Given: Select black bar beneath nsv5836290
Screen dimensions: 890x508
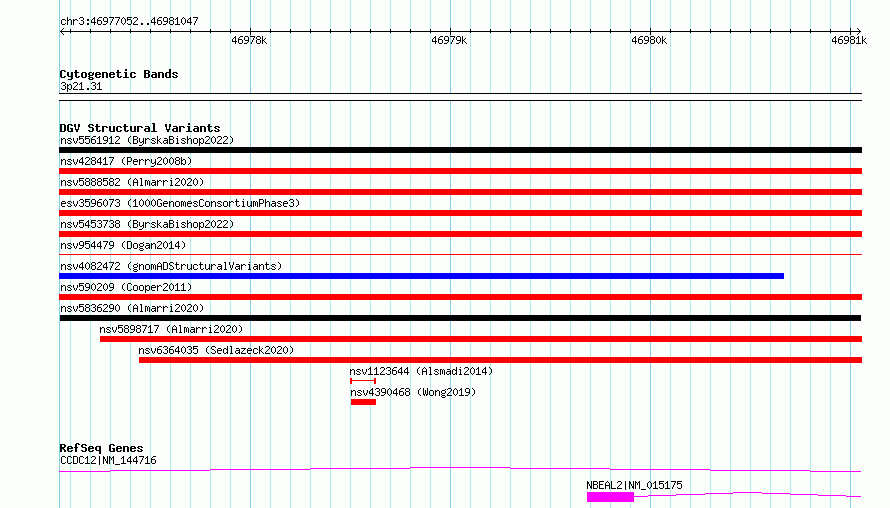Looking at the screenshot, I should pos(460,318).
